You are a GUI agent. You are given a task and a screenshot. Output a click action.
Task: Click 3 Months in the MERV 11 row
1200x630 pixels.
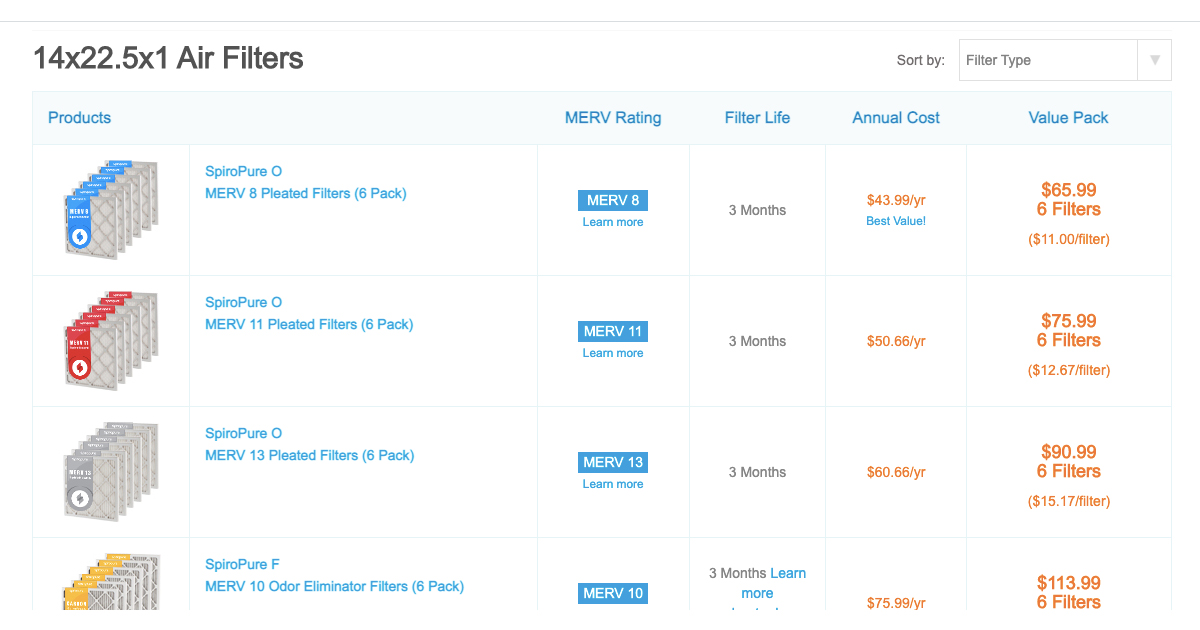(757, 341)
